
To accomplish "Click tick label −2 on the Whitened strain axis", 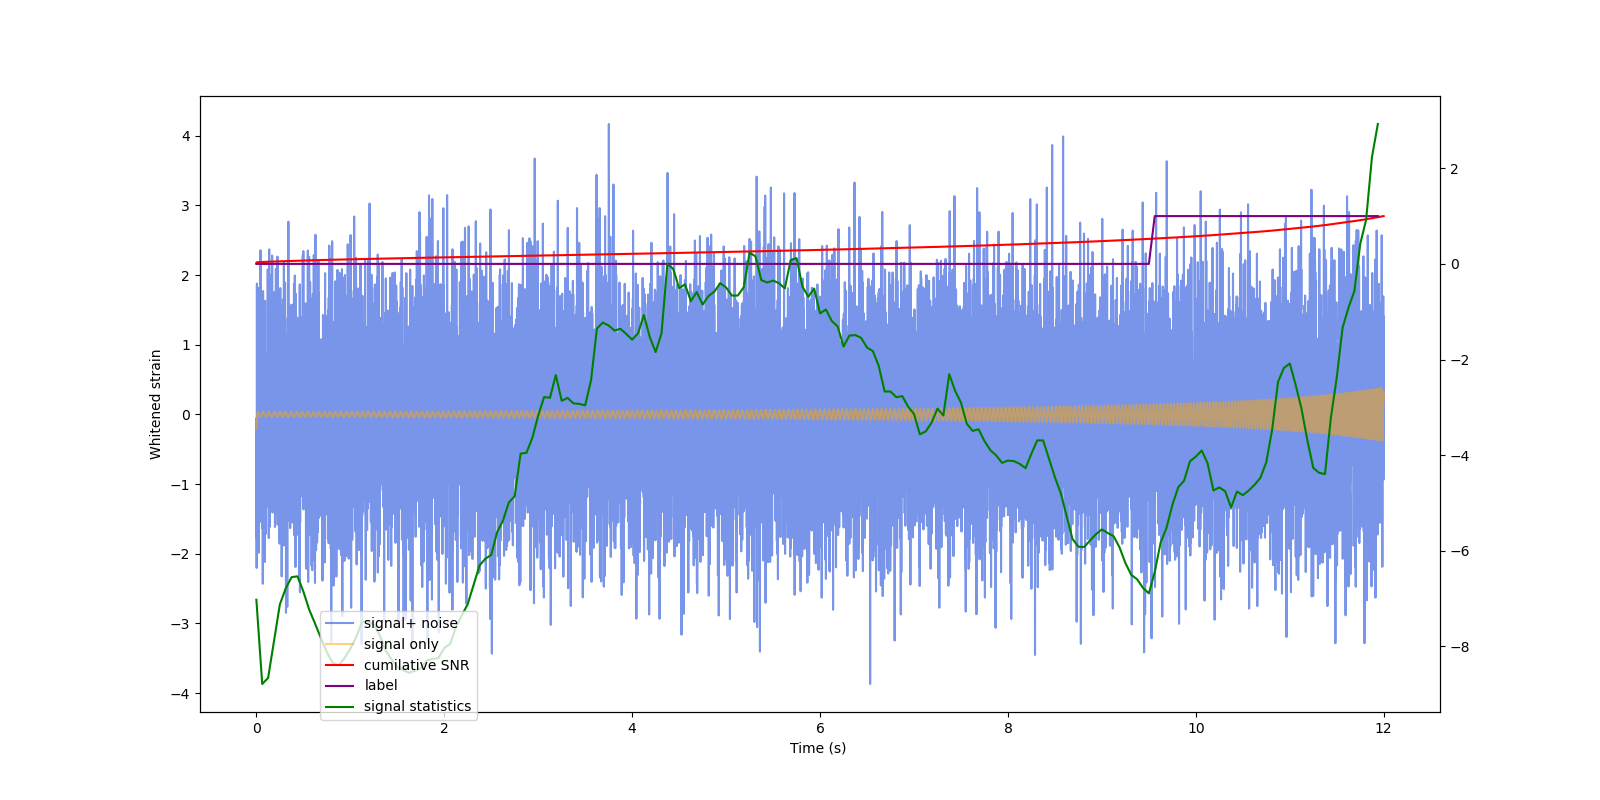I will click(181, 554).
